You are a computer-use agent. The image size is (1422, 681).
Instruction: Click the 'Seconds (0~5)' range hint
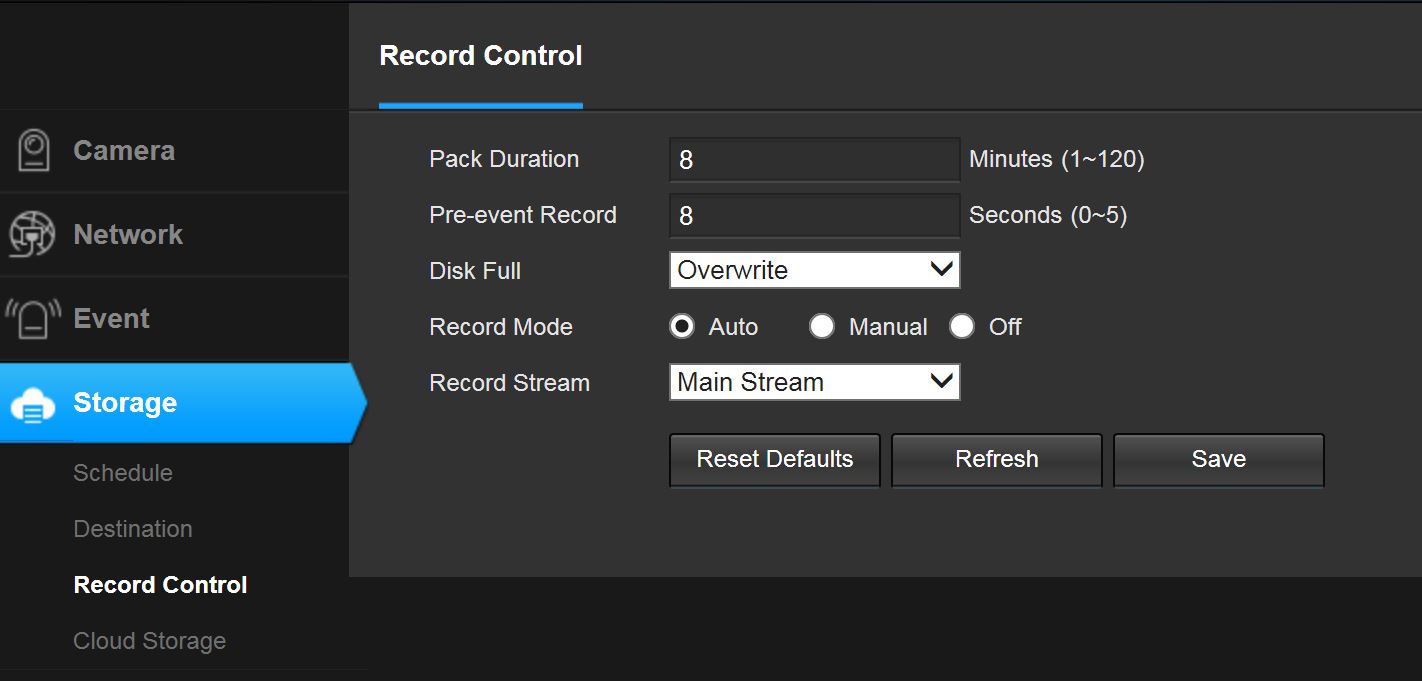[x=1048, y=215]
